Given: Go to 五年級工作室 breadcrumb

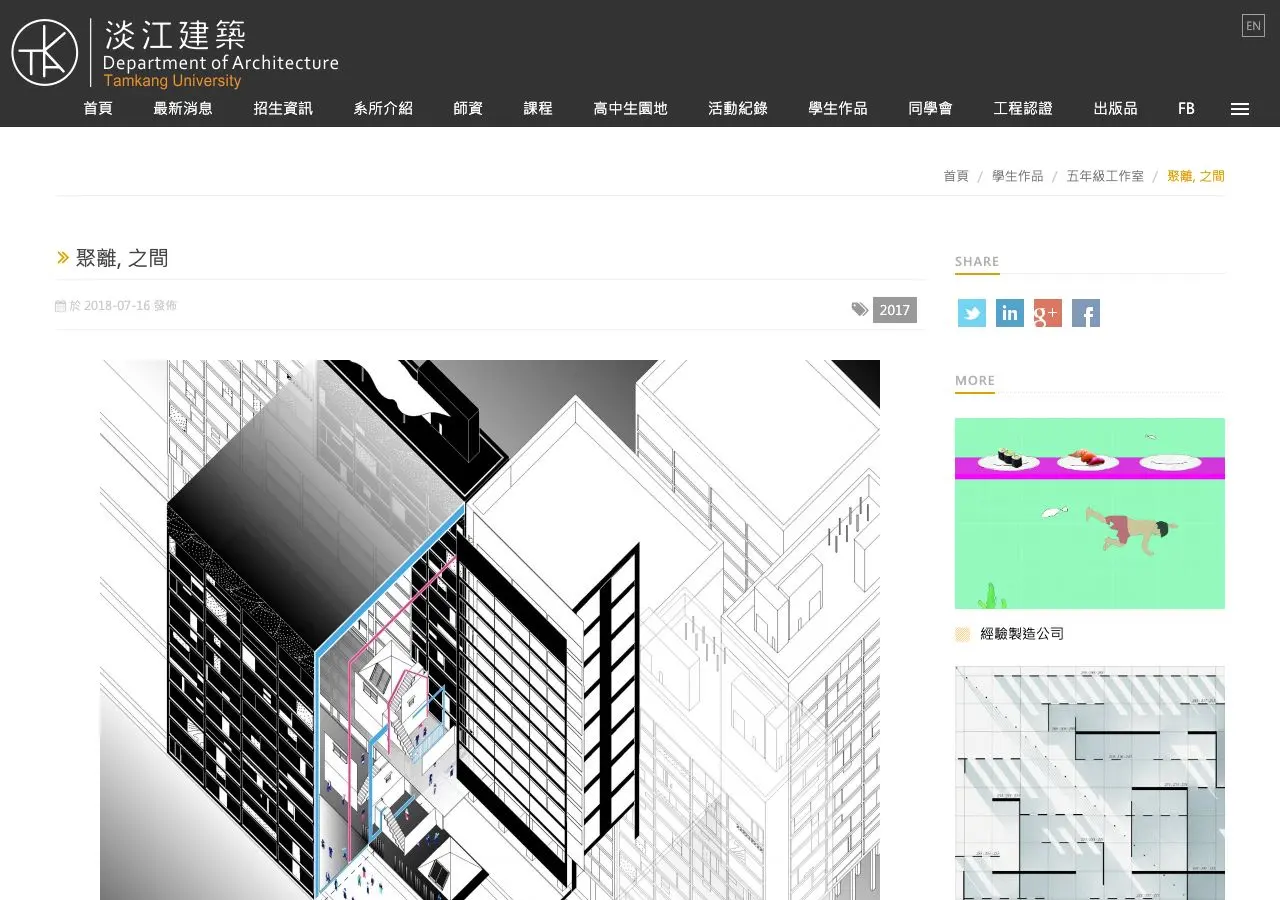Looking at the screenshot, I should click(1105, 176).
